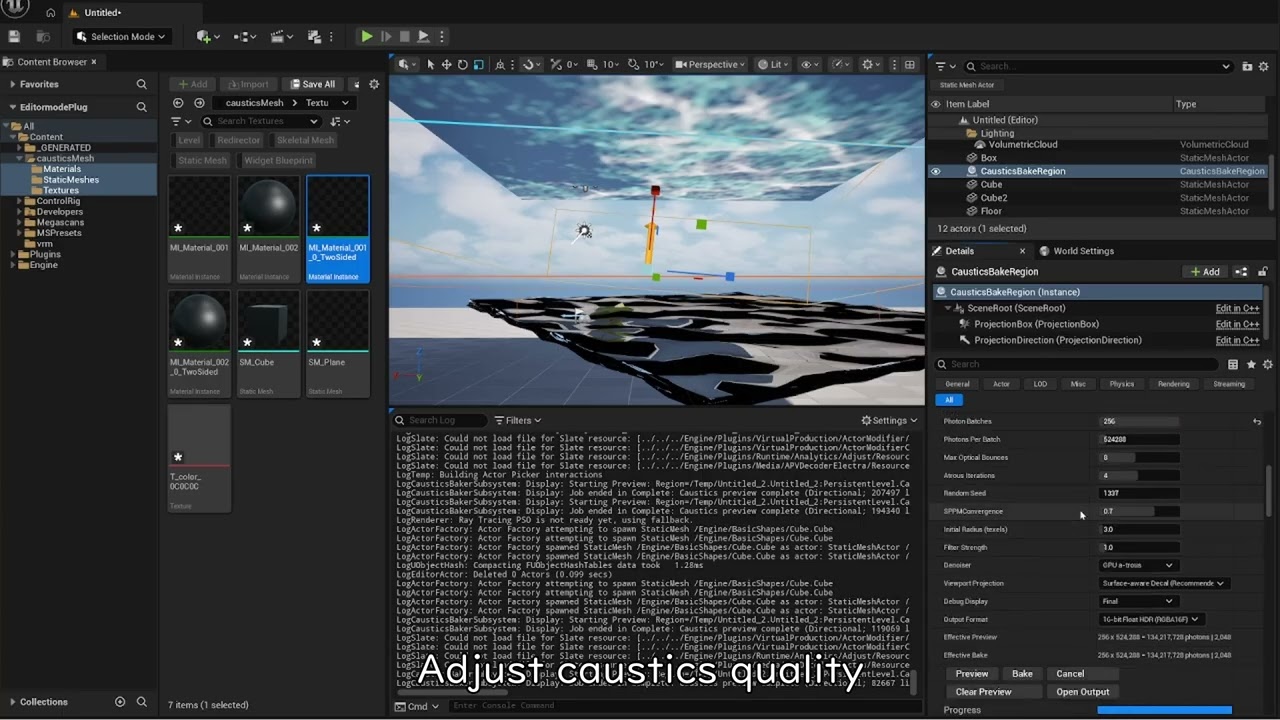Click the viewport layout grid icon
The width and height of the screenshot is (1280, 720).
click(909, 65)
